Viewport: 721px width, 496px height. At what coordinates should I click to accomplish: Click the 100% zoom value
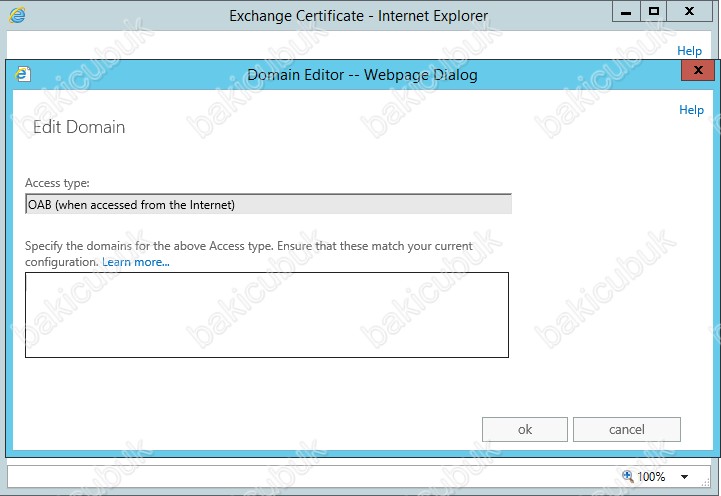coord(651,477)
